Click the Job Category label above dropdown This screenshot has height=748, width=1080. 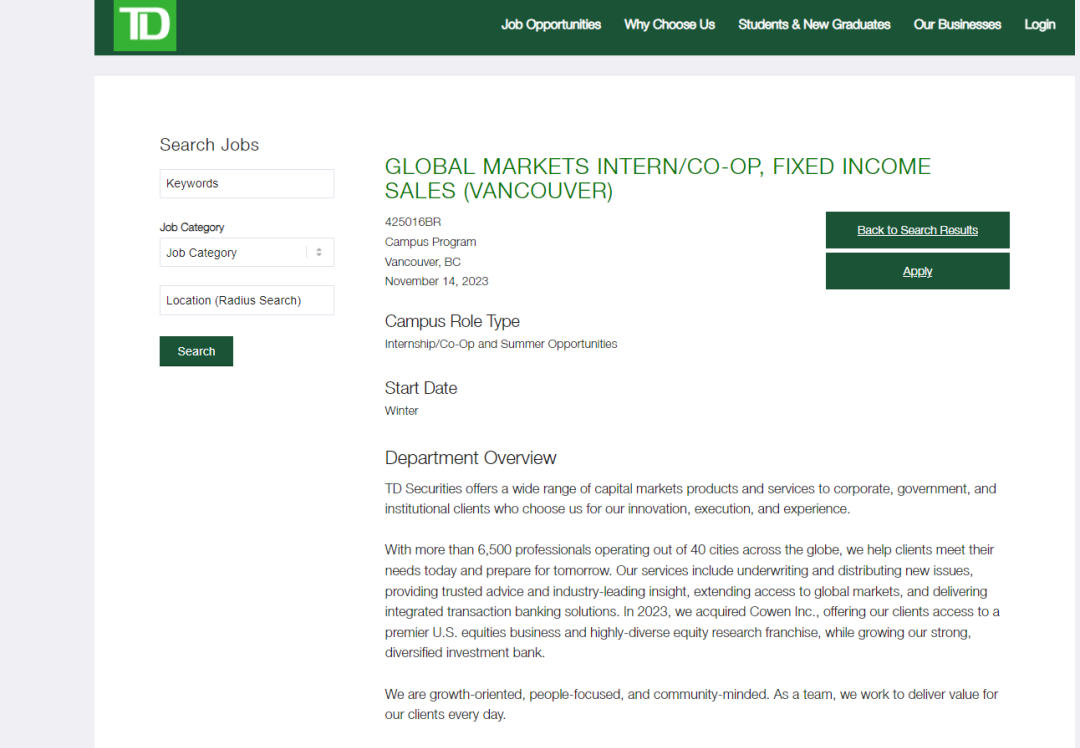point(191,227)
